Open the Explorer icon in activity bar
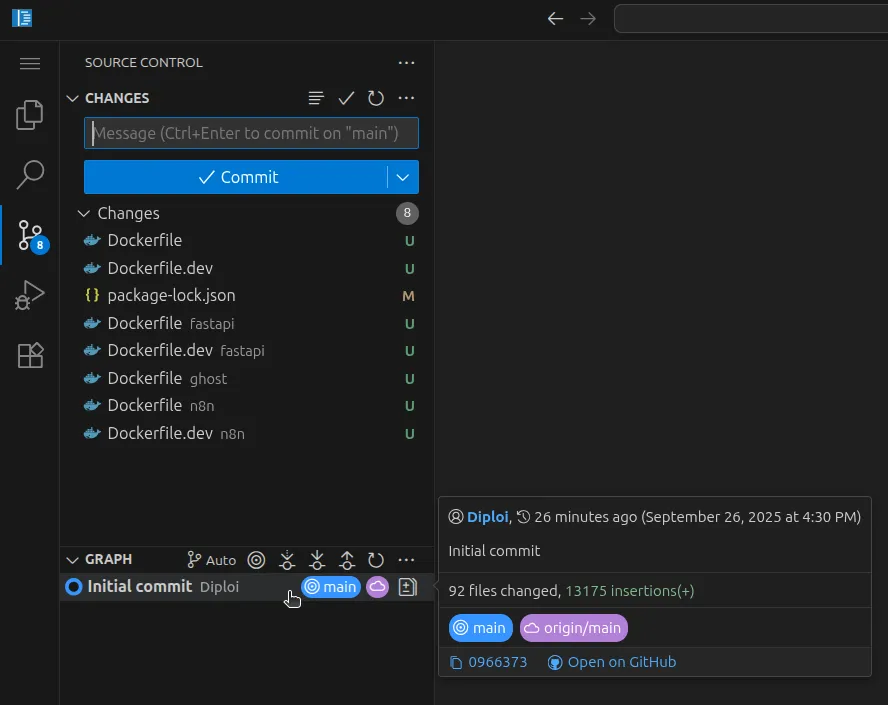The height and width of the screenshot is (705, 888). point(30,114)
